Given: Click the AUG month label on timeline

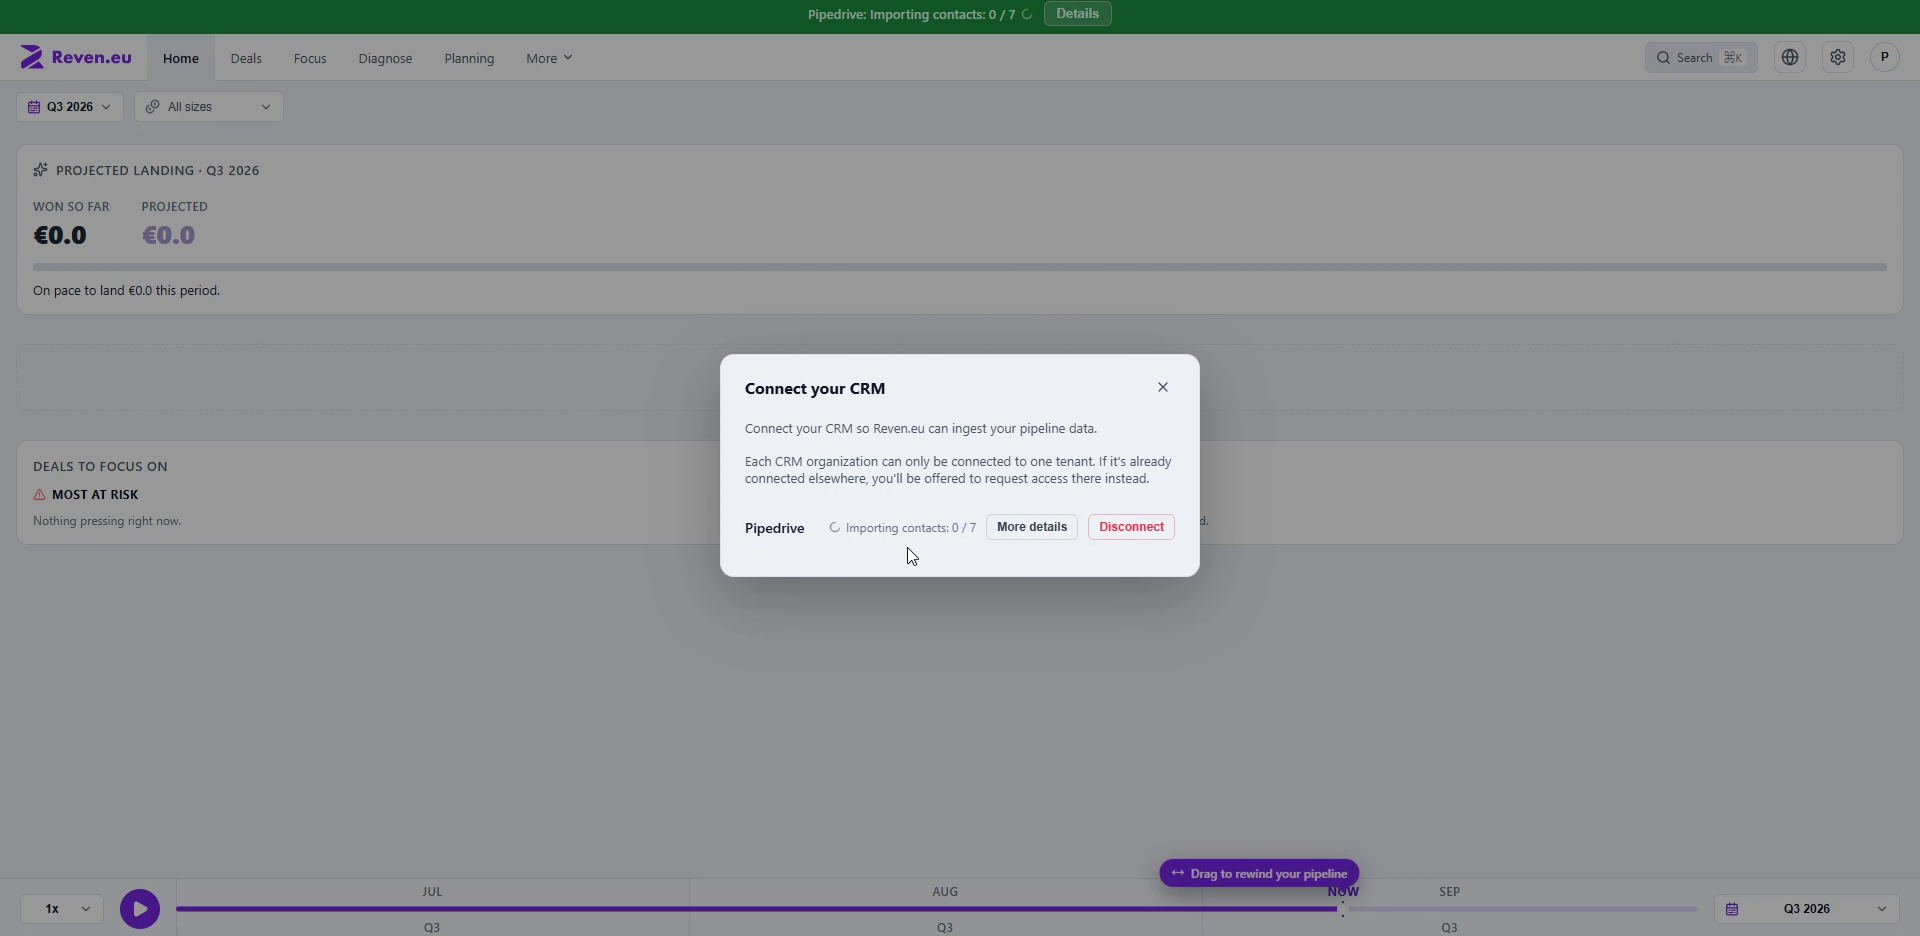Looking at the screenshot, I should [x=945, y=891].
